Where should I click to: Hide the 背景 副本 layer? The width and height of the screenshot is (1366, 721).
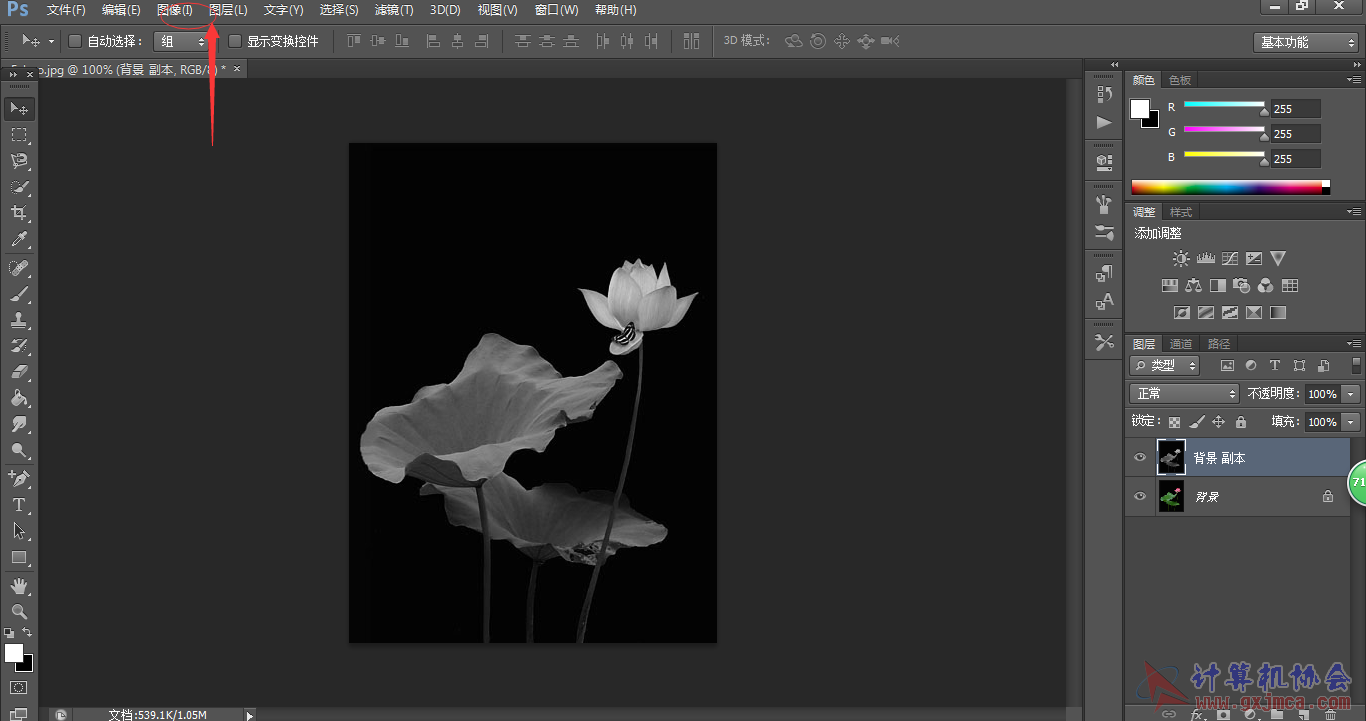[x=1139, y=458]
